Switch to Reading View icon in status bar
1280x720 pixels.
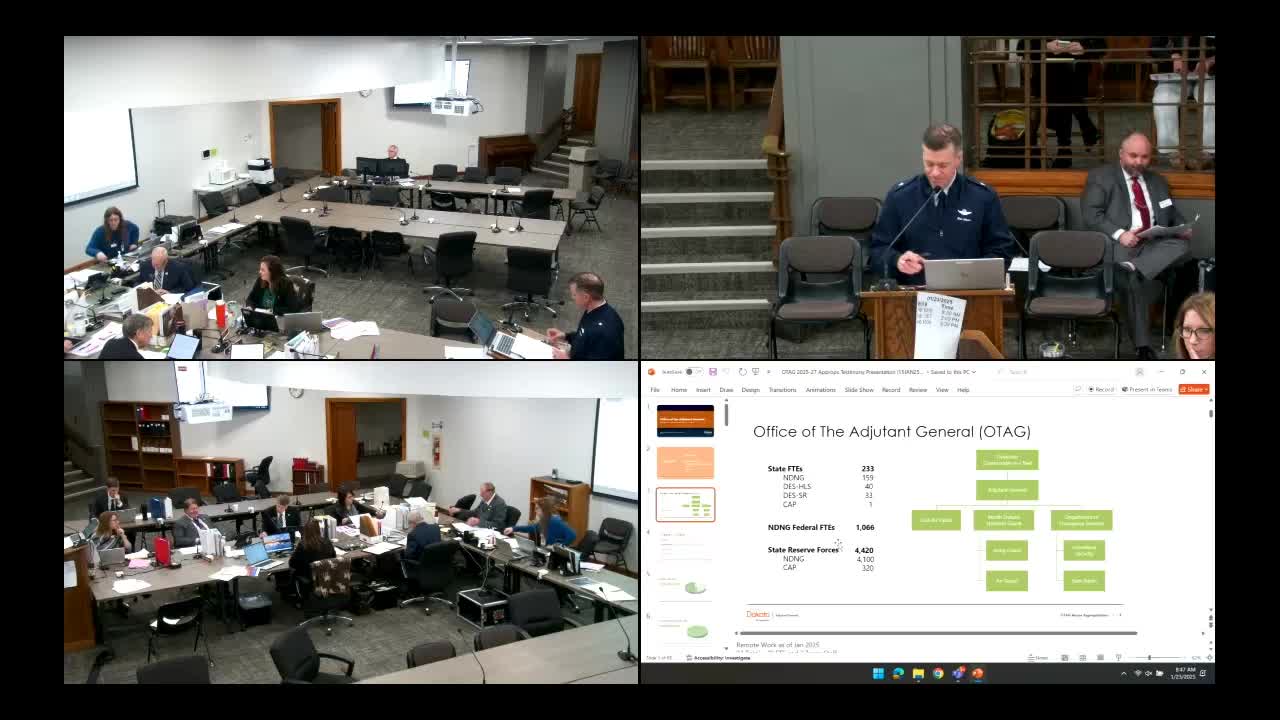(1100, 658)
